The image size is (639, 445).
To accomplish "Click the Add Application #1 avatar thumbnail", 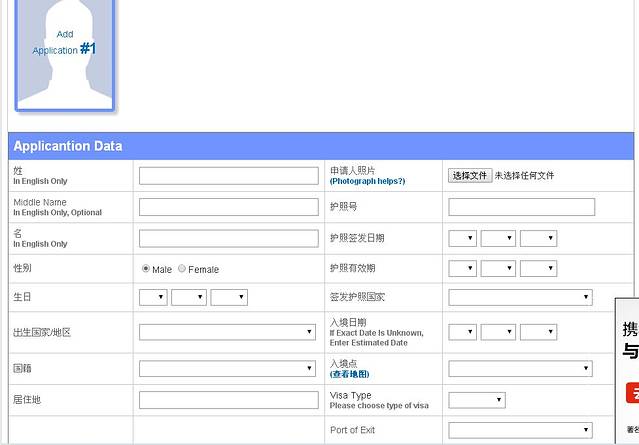I will (64, 52).
